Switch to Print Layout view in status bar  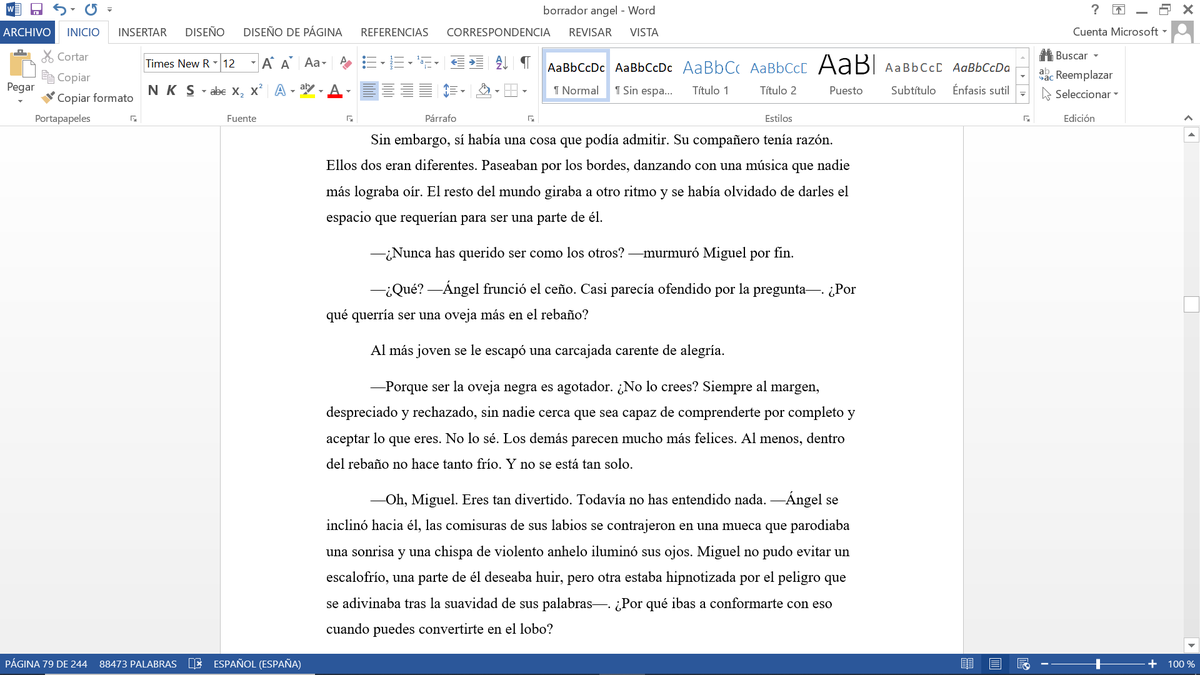(x=995, y=664)
